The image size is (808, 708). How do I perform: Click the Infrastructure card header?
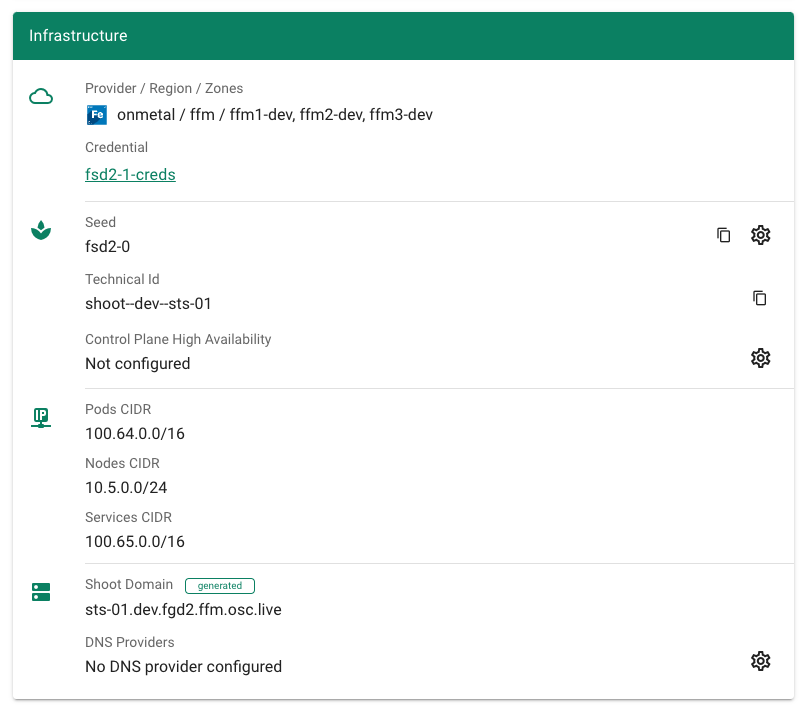pos(403,36)
